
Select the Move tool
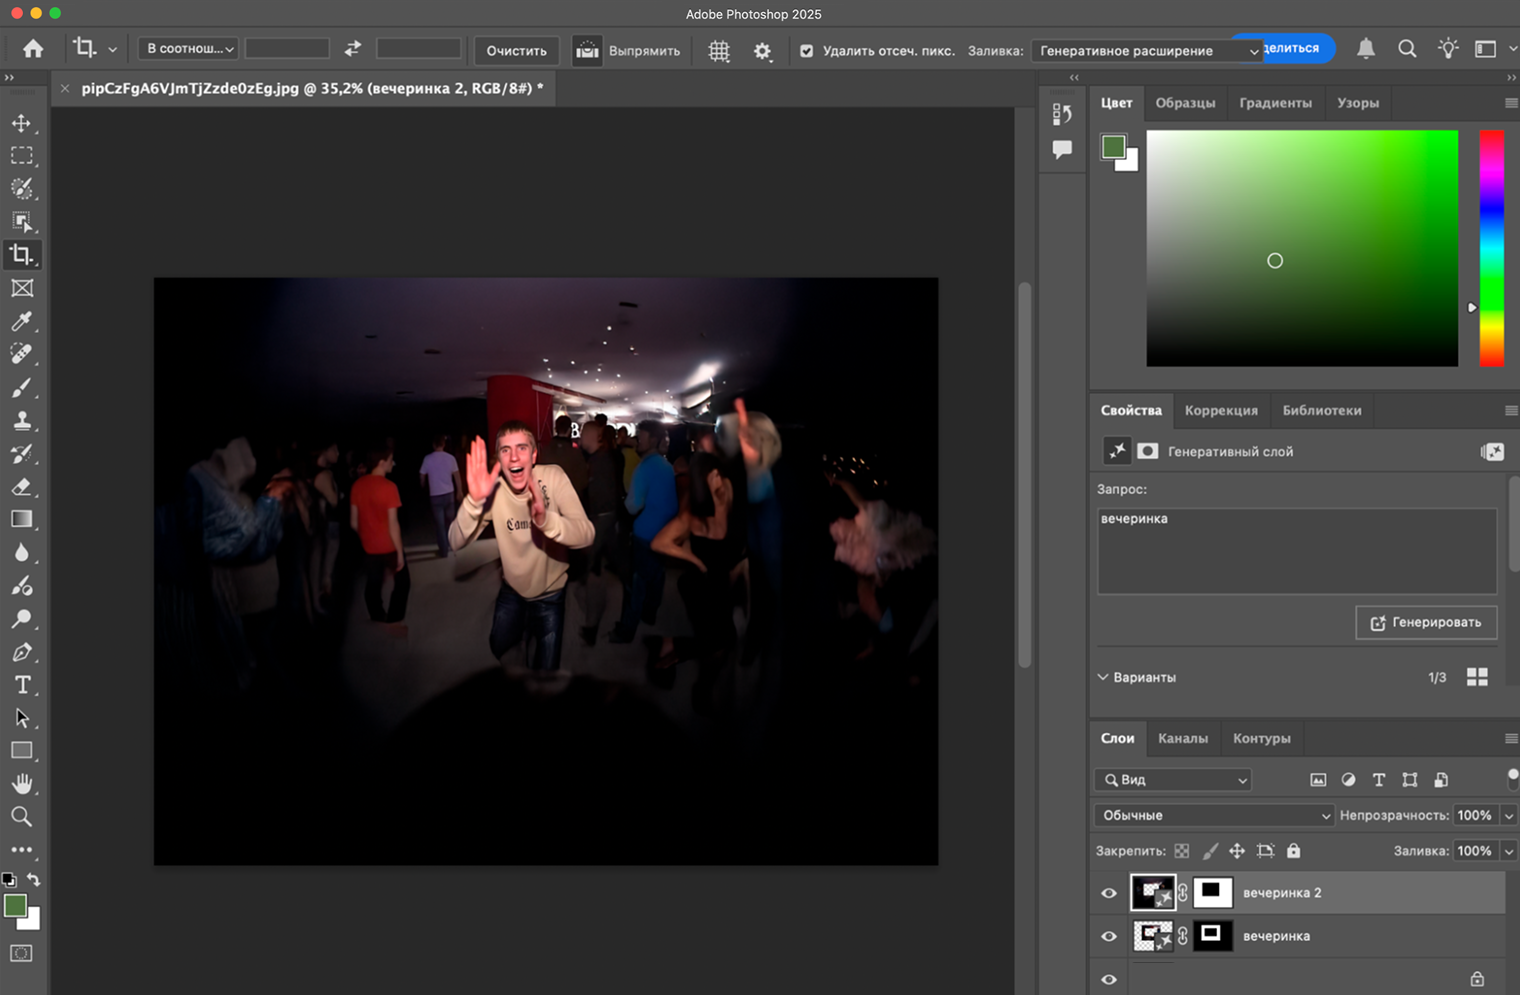coord(21,123)
